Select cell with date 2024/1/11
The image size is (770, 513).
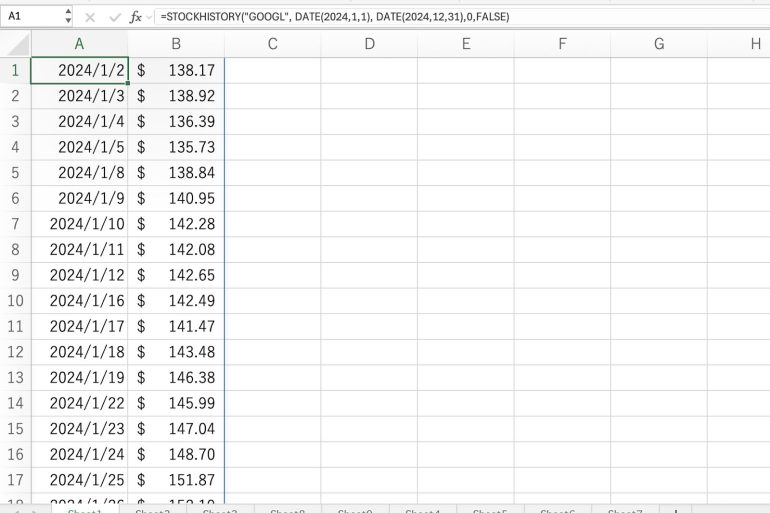pyautogui.click(x=79, y=249)
